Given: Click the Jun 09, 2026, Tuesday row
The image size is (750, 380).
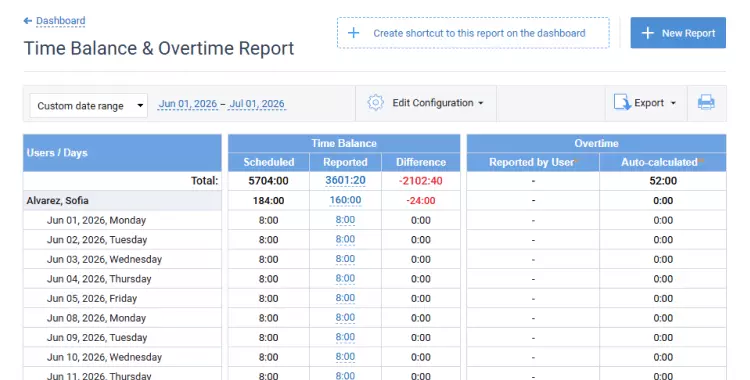Looking at the screenshot, I should [122, 338].
